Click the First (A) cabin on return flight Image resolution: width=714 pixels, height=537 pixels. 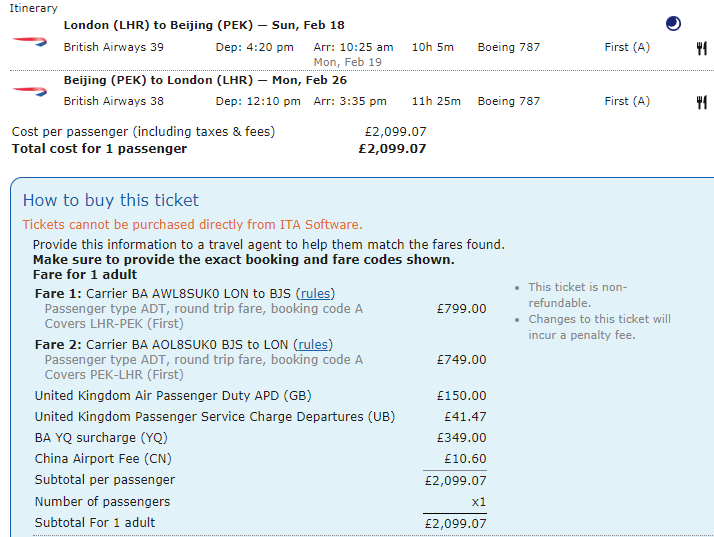(627, 101)
